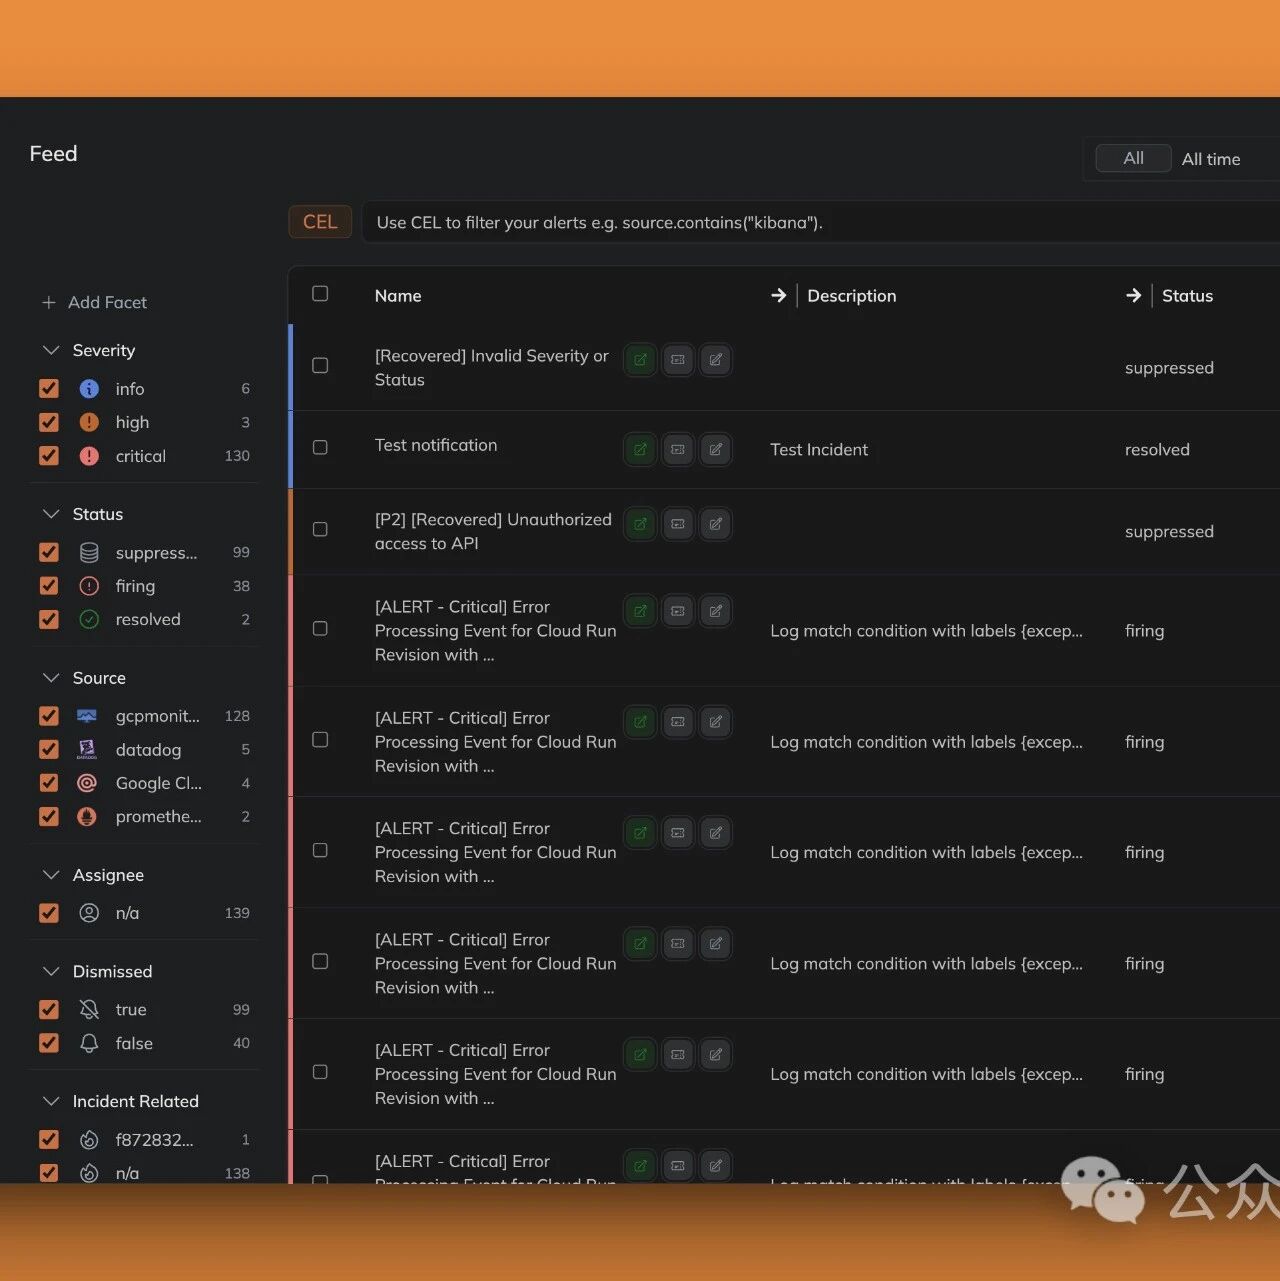Click the Feed page heading
Image resolution: width=1280 pixels, height=1281 pixels.
tap(53, 153)
